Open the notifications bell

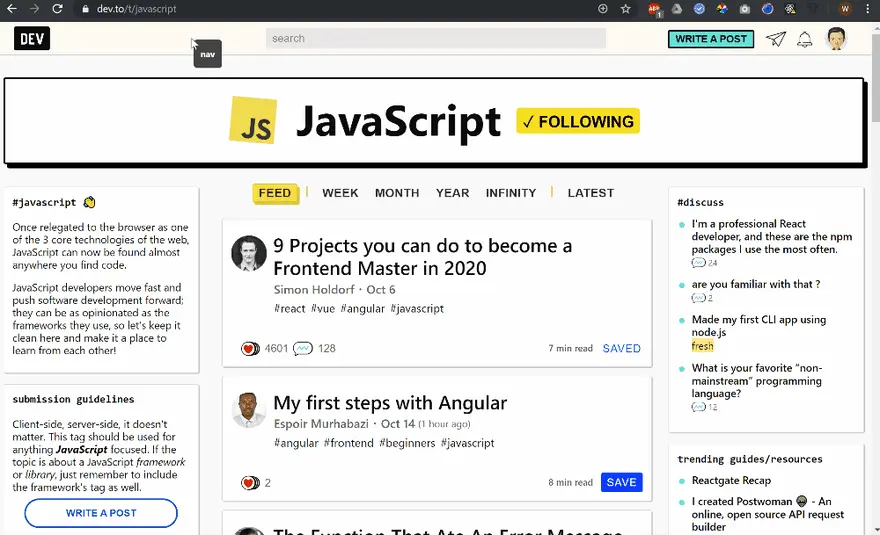(805, 39)
